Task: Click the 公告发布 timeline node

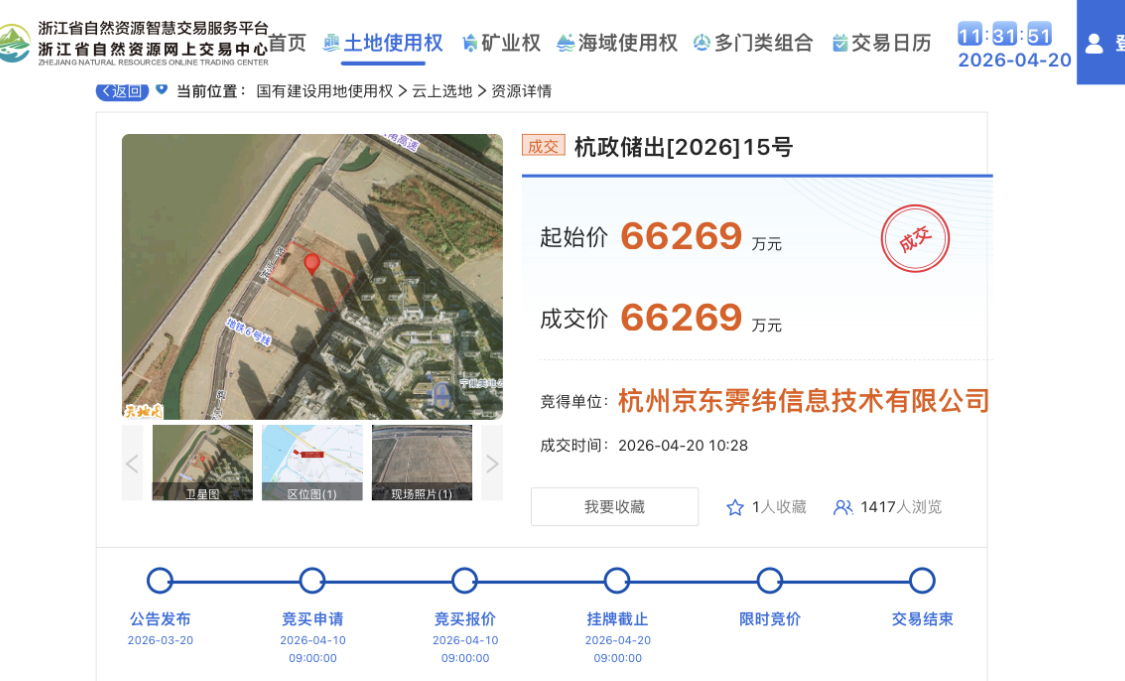Action: (160, 581)
